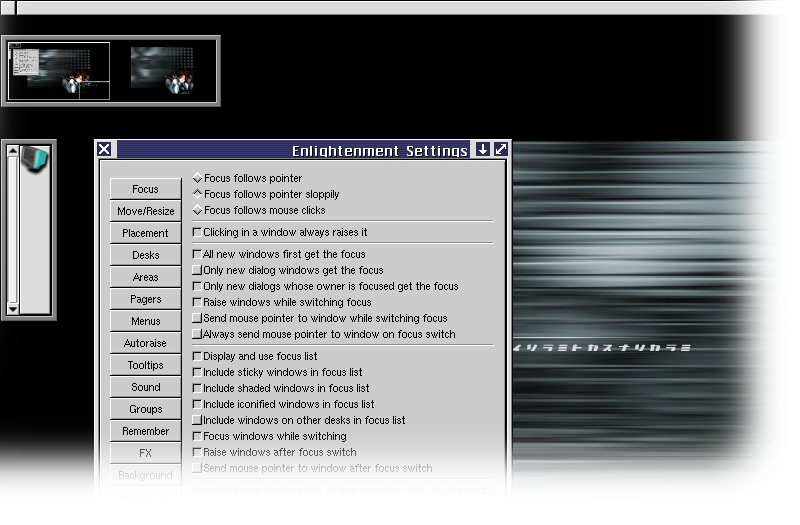Close the Enlightenment Settings window
Image resolution: width=800 pixels, height=525 pixels.
[x=104, y=149]
